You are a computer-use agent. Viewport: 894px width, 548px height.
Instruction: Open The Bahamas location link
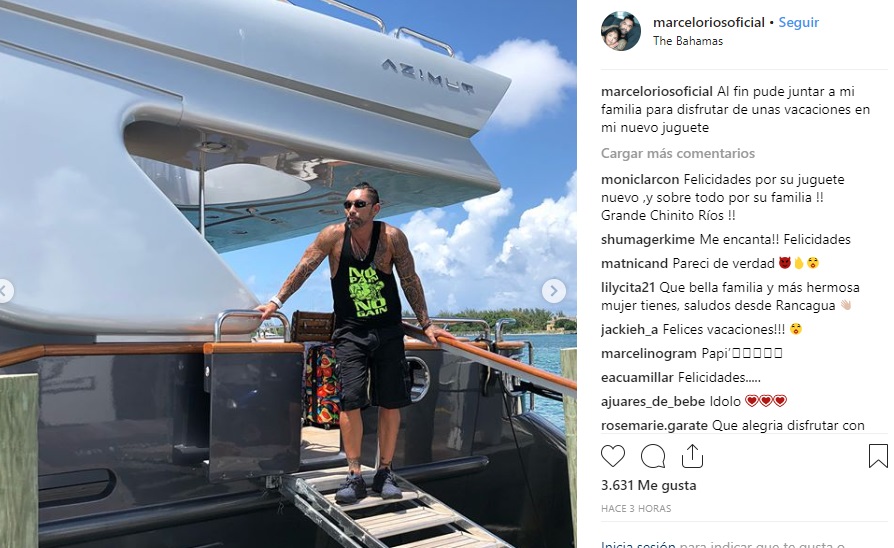(x=688, y=41)
